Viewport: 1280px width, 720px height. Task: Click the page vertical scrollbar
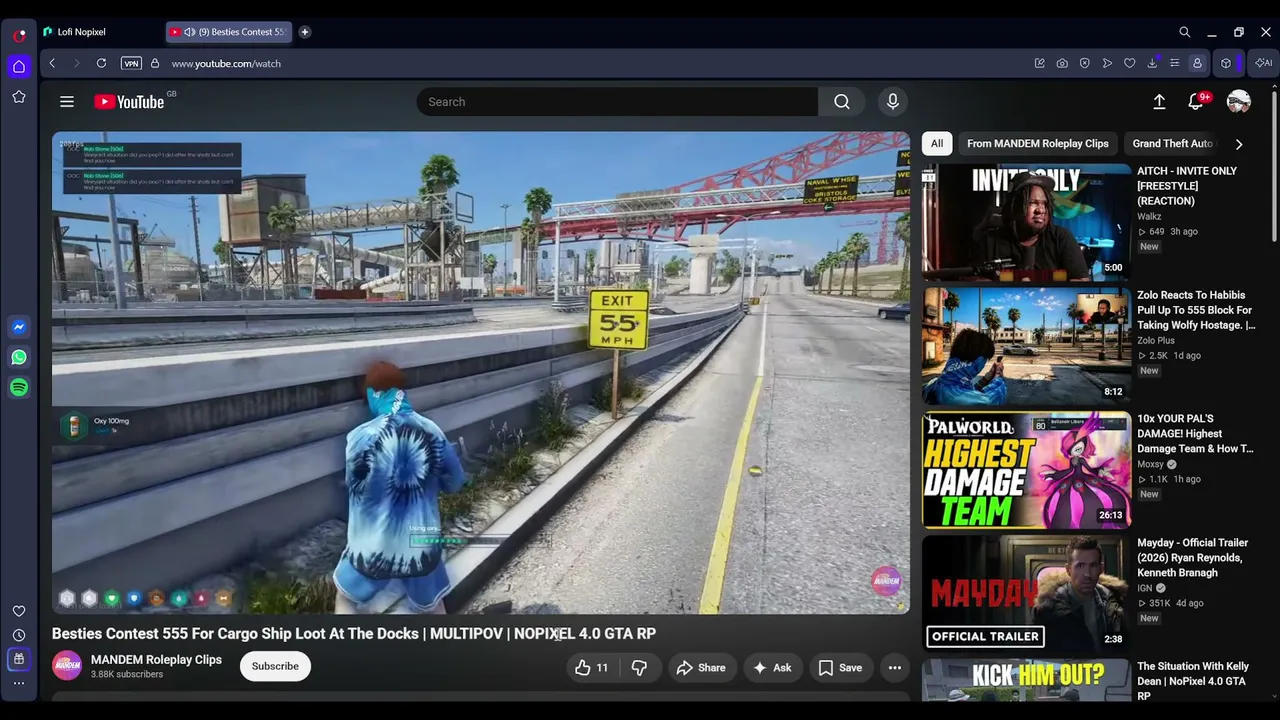tap(1274, 165)
